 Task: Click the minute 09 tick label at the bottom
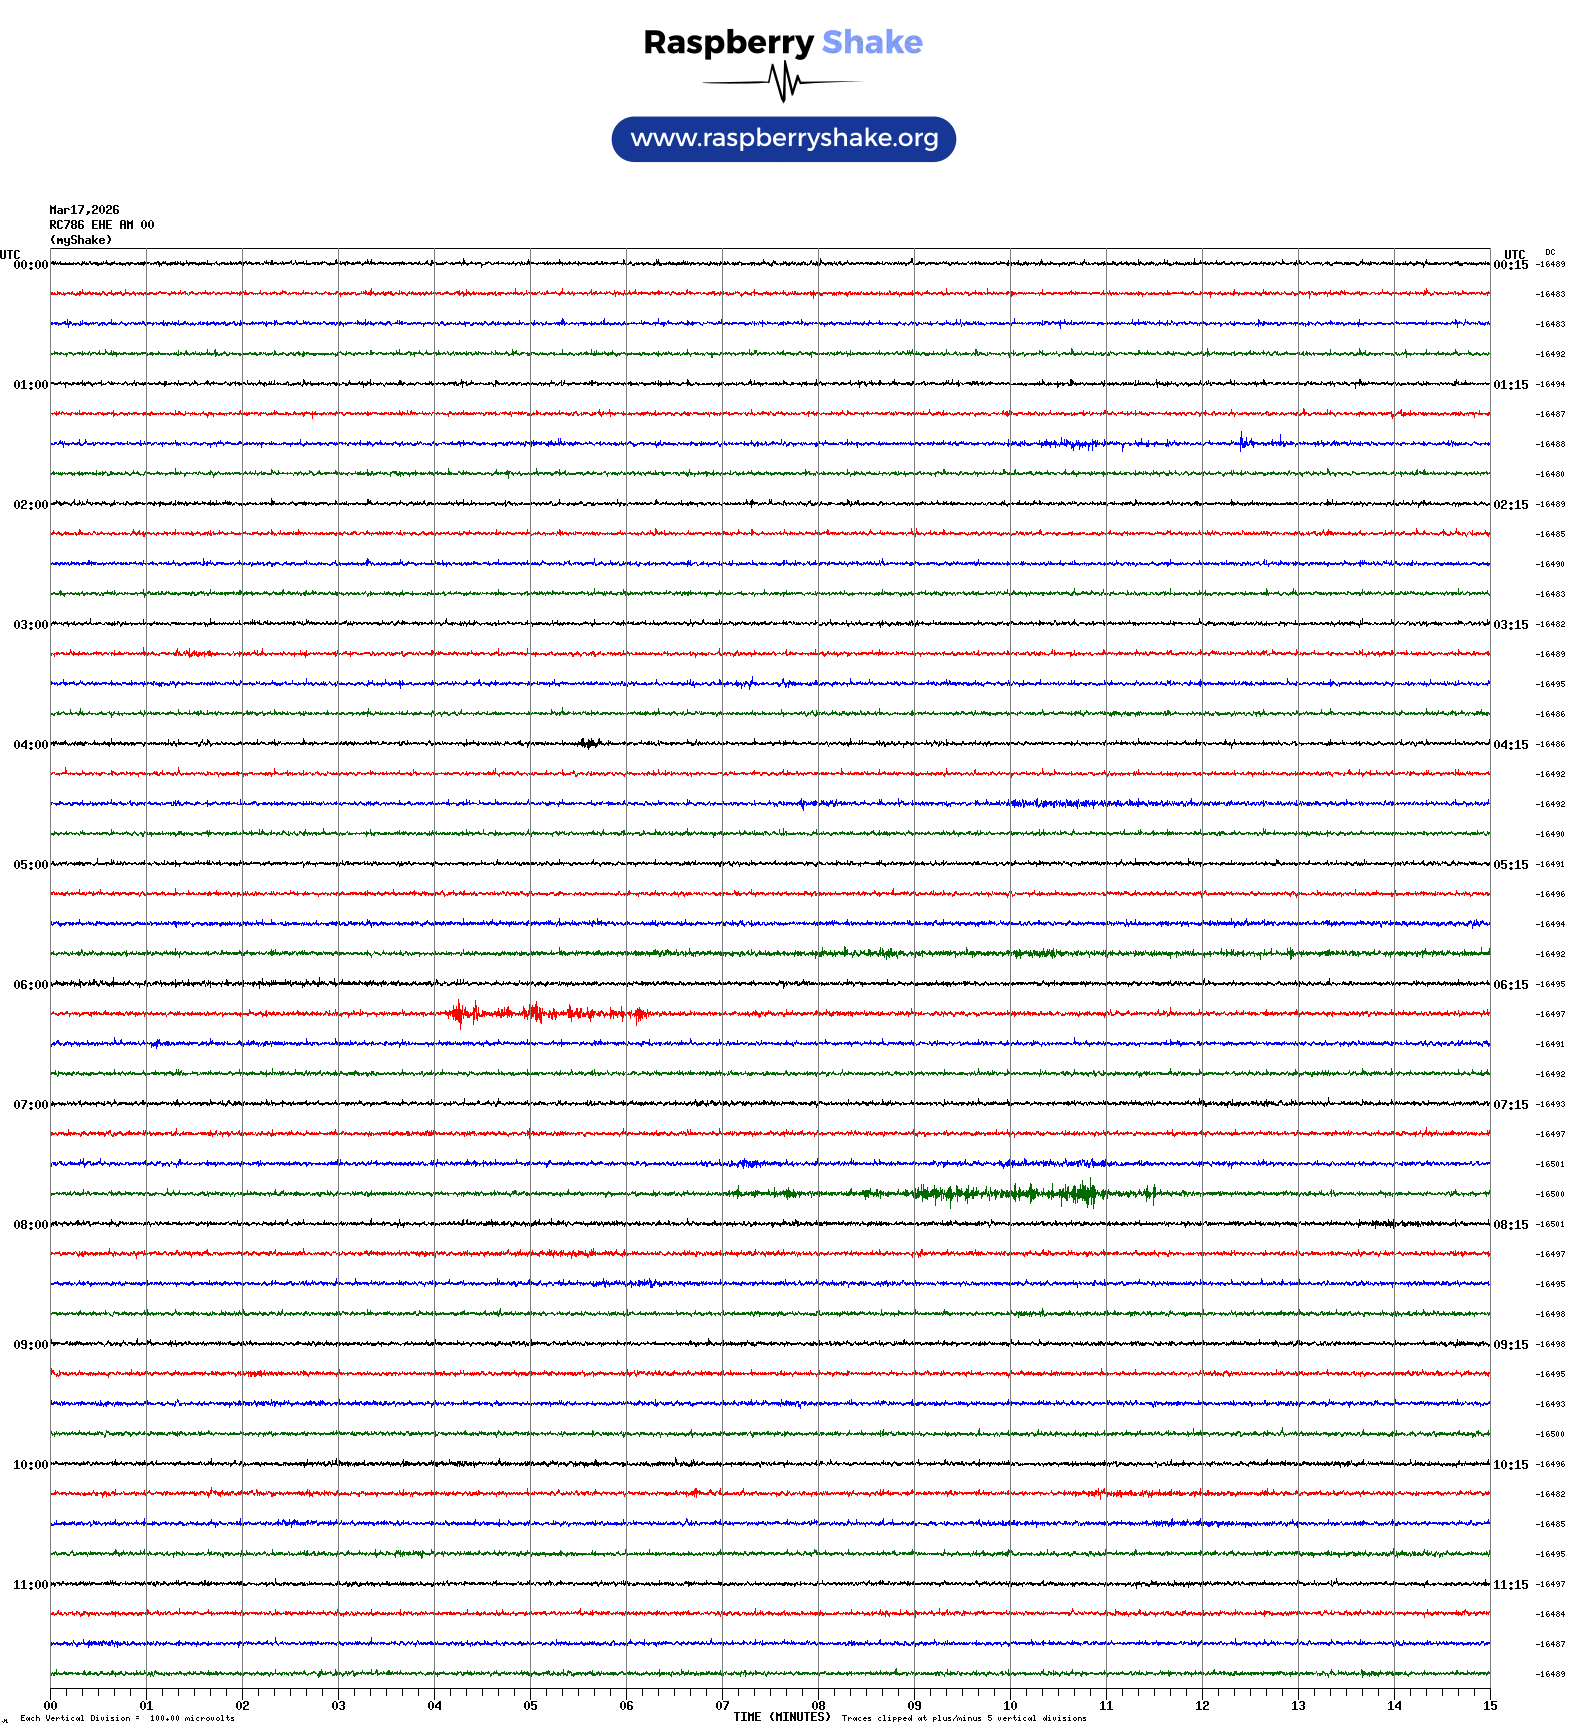pyautogui.click(x=914, y=1706)
